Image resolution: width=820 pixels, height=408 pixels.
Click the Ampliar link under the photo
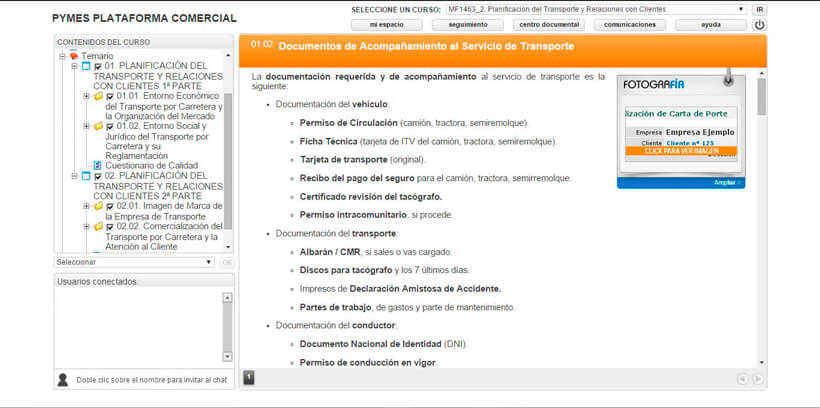coord(723,183)
